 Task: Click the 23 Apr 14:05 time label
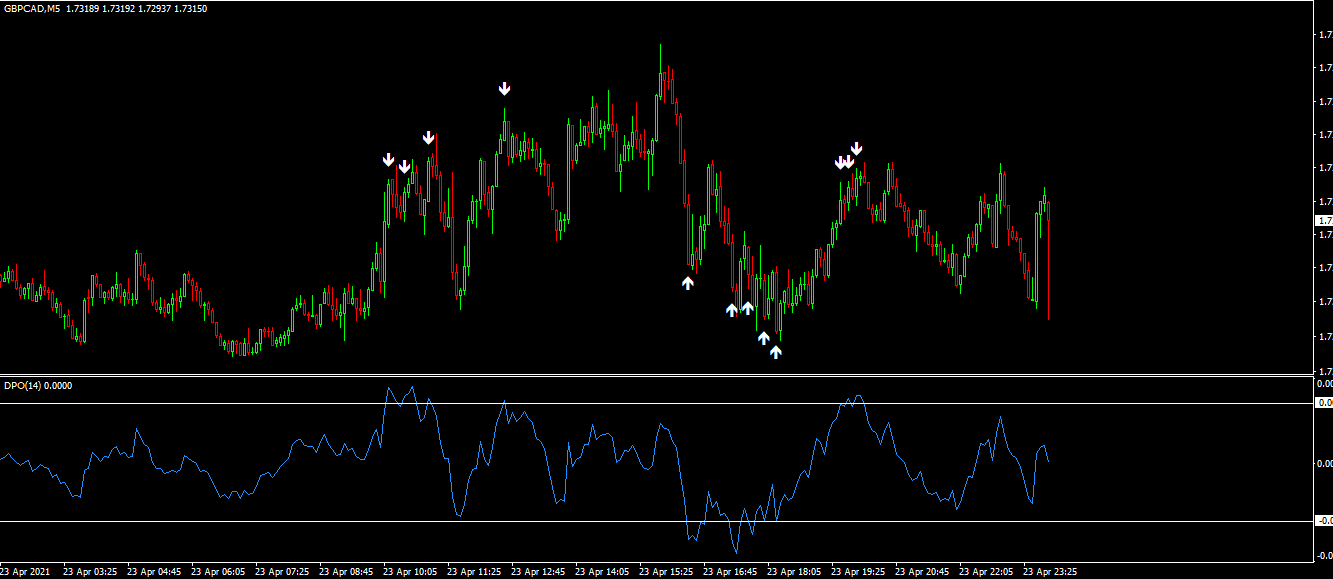click(602, 573)
